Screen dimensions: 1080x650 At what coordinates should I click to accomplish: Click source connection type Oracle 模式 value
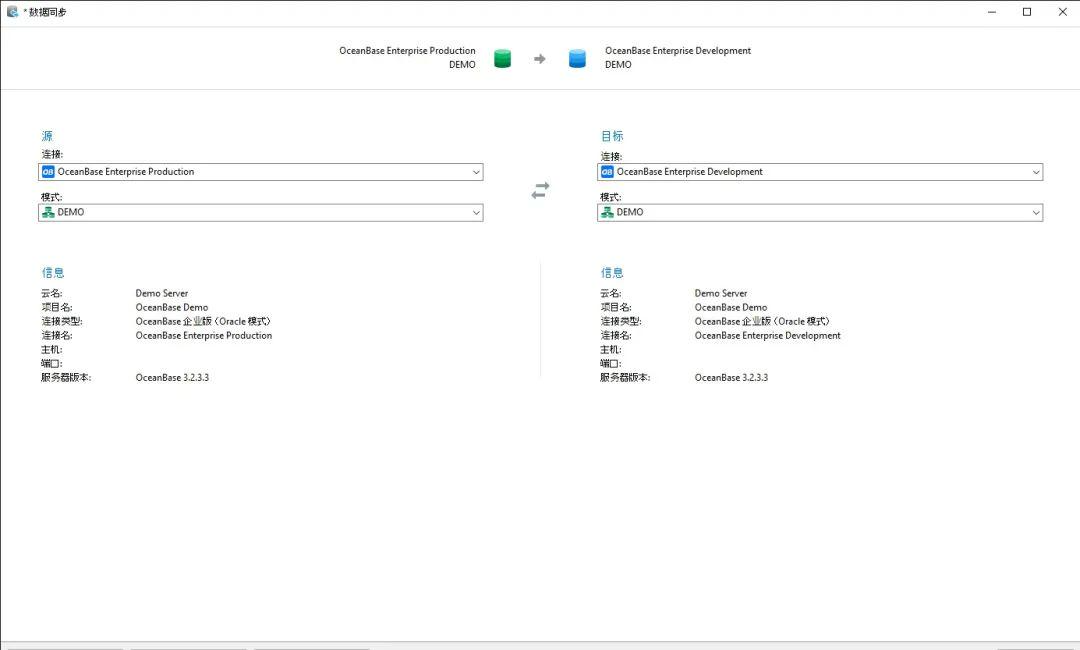(x=203, y=322)
